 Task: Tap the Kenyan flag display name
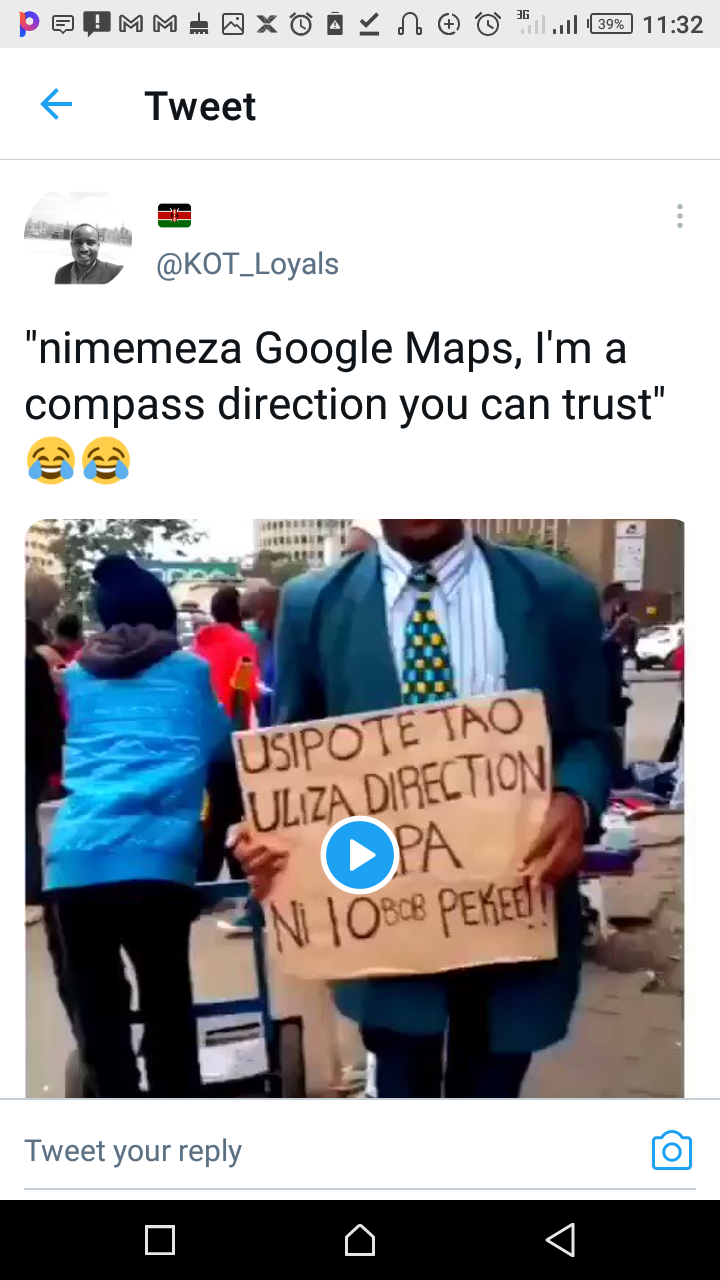(174, 215)
